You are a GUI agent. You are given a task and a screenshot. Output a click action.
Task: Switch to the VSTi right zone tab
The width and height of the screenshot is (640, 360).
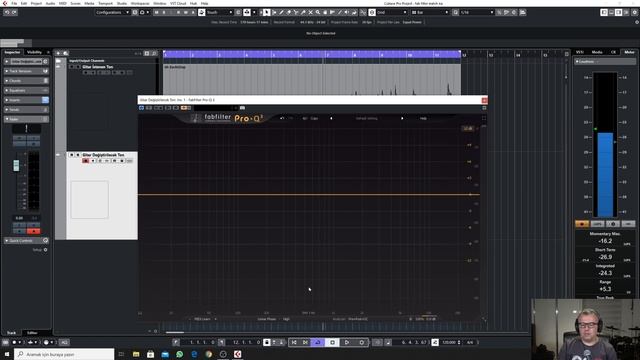pos(580,52)
